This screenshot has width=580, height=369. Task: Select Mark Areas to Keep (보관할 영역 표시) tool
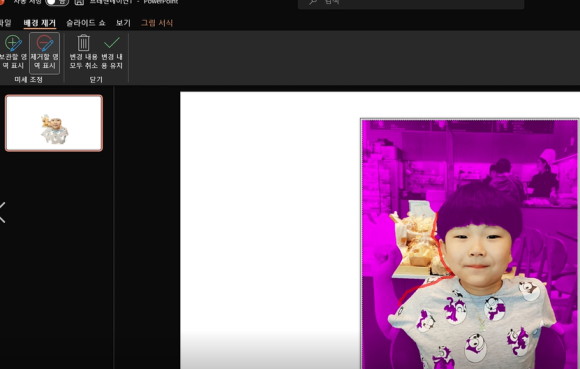click(x=13, y=53)
